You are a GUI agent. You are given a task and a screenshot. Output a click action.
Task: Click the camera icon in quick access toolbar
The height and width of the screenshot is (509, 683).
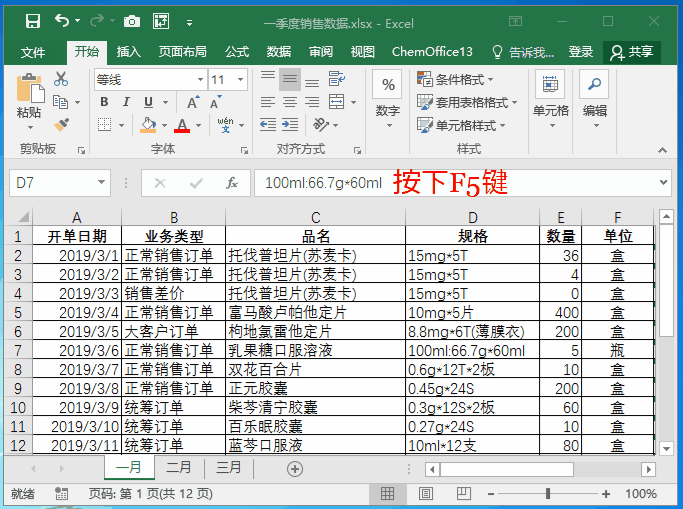click(x=132, y=21)
